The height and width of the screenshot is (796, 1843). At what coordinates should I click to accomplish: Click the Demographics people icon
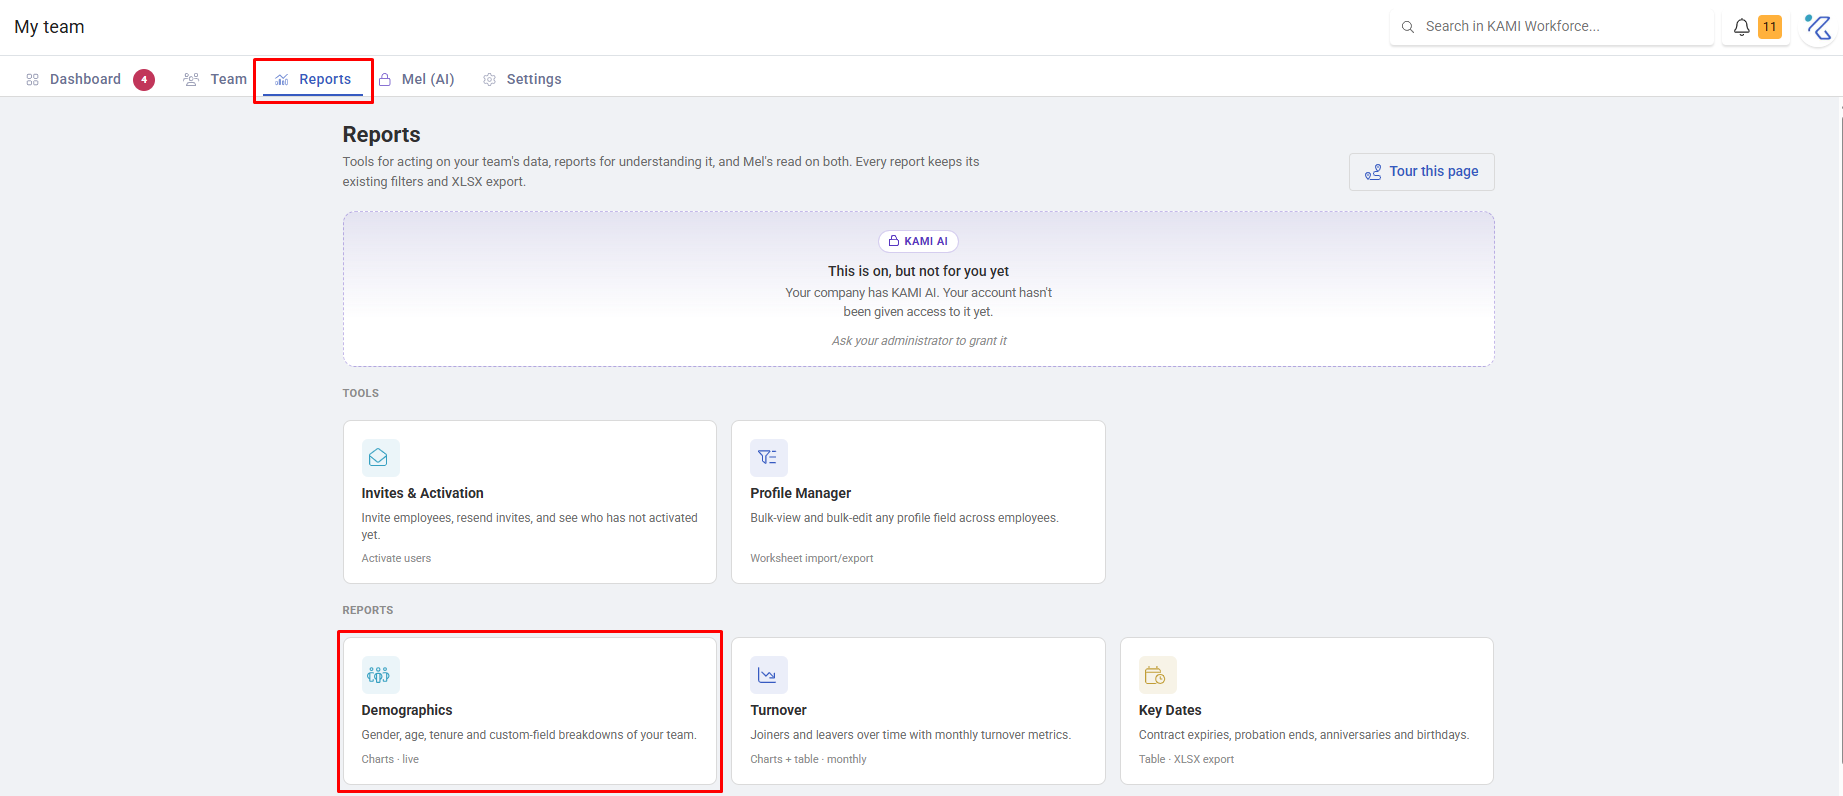380,675
